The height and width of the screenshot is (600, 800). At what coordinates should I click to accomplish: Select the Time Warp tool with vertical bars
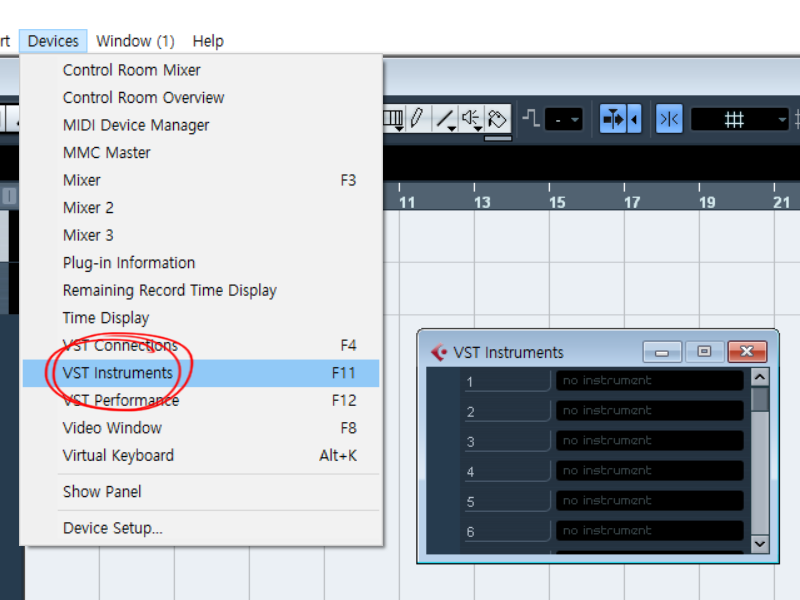393,119
